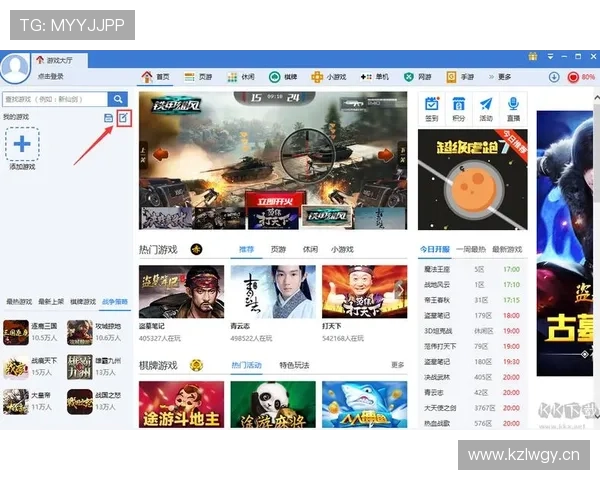Click 更多 link beside 特色玩法
The height and width of the screenshot is (480, 600).
[x=398, y=365]
